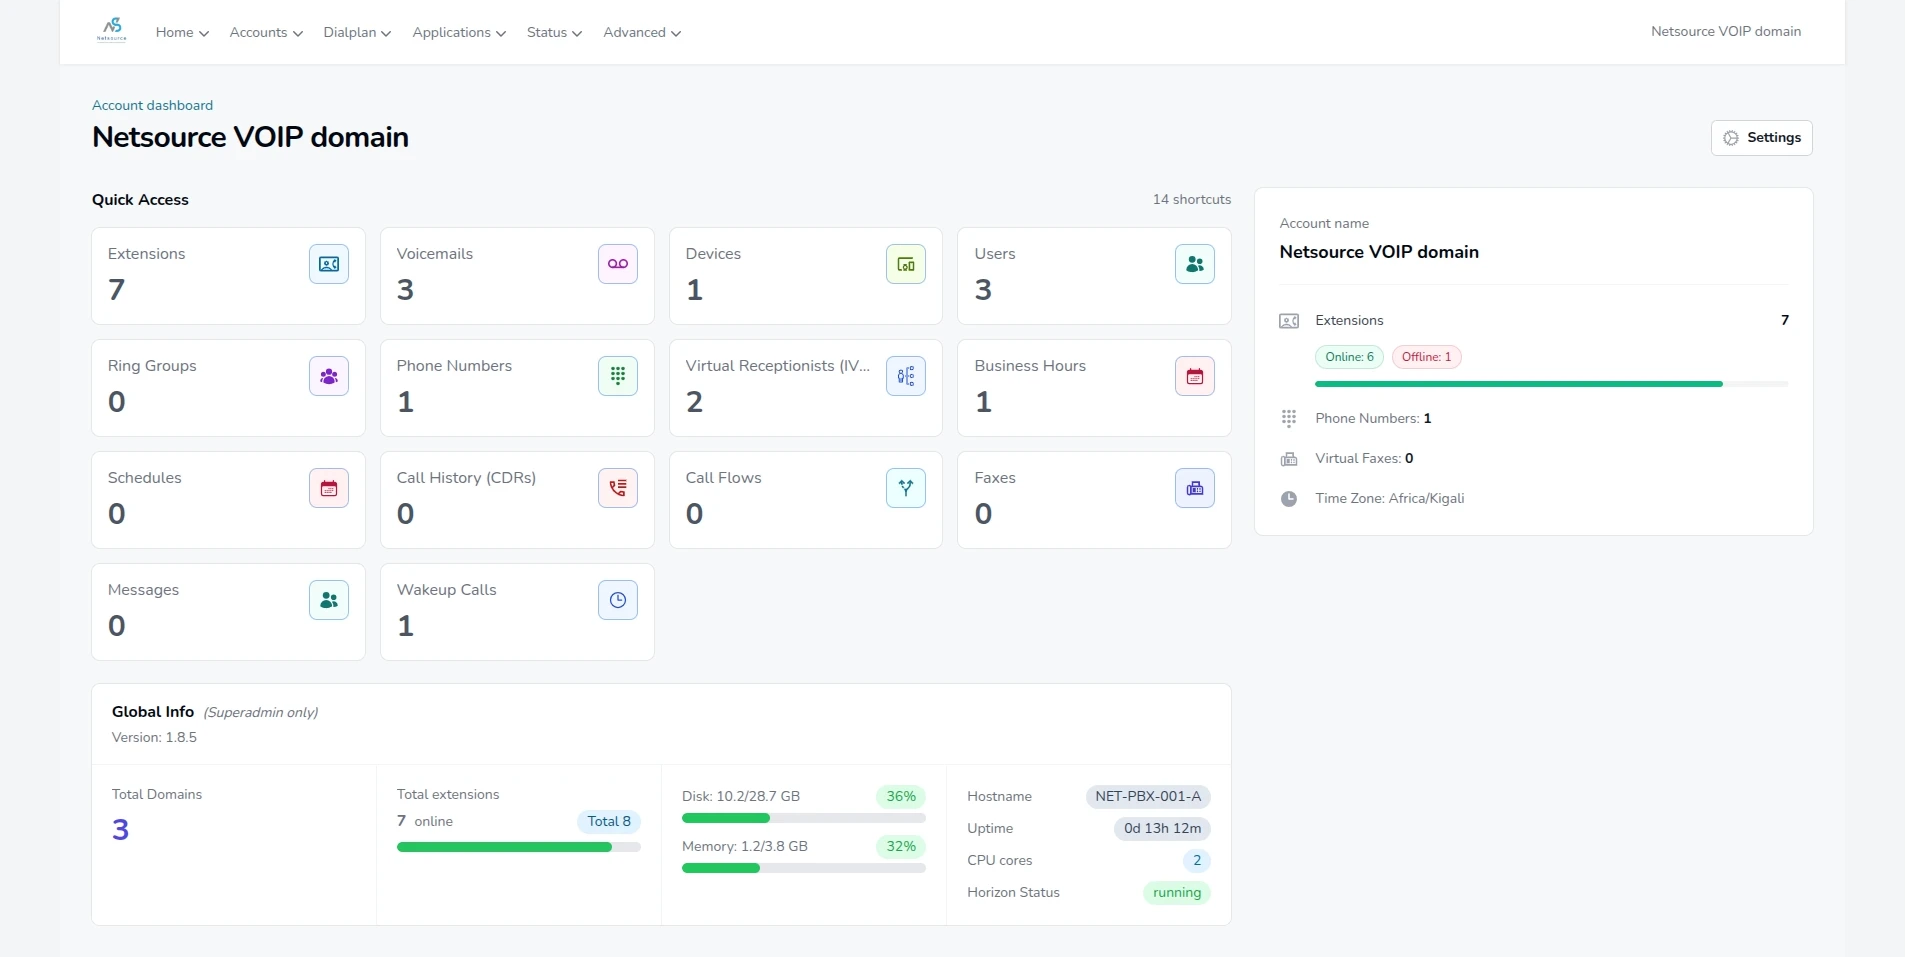
Task: Click the Virtual Faxes icon in account panel
Action: click(1289, 459)
